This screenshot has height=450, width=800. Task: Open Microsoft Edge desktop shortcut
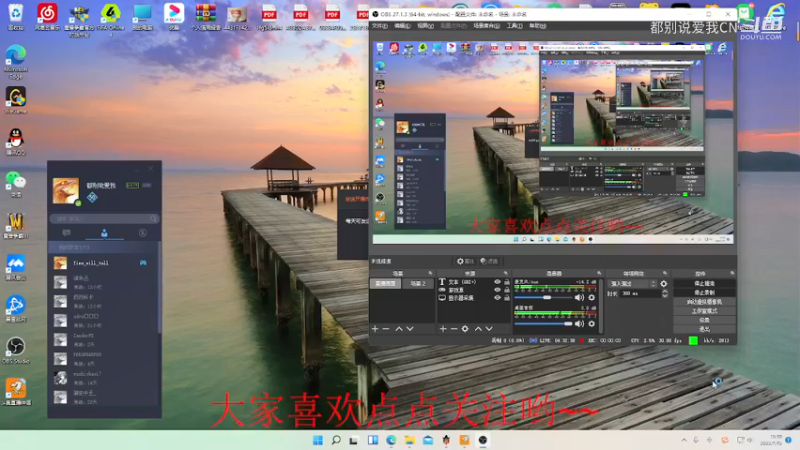(x=16, y=61)
